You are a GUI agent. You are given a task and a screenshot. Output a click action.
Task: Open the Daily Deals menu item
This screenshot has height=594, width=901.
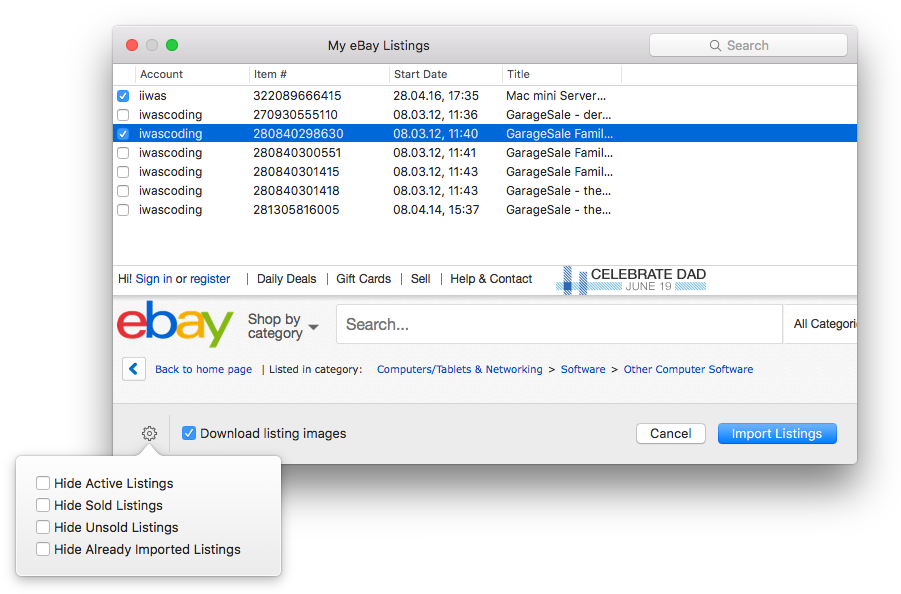click(286, 279)
